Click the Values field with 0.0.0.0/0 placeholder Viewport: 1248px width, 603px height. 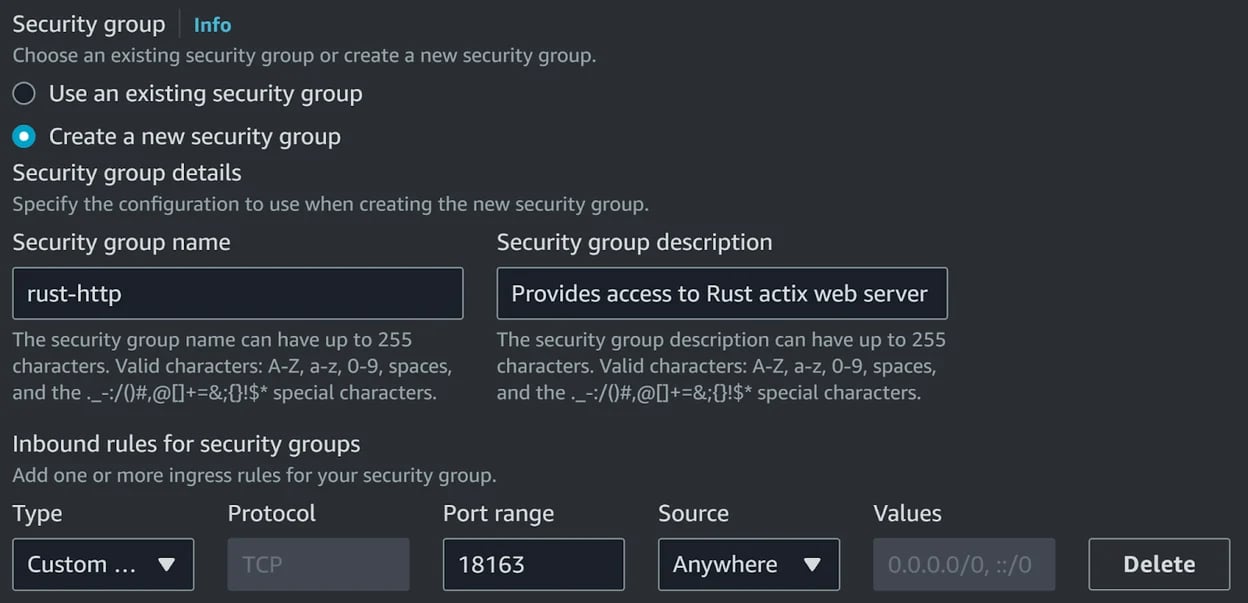coord(963,564)
